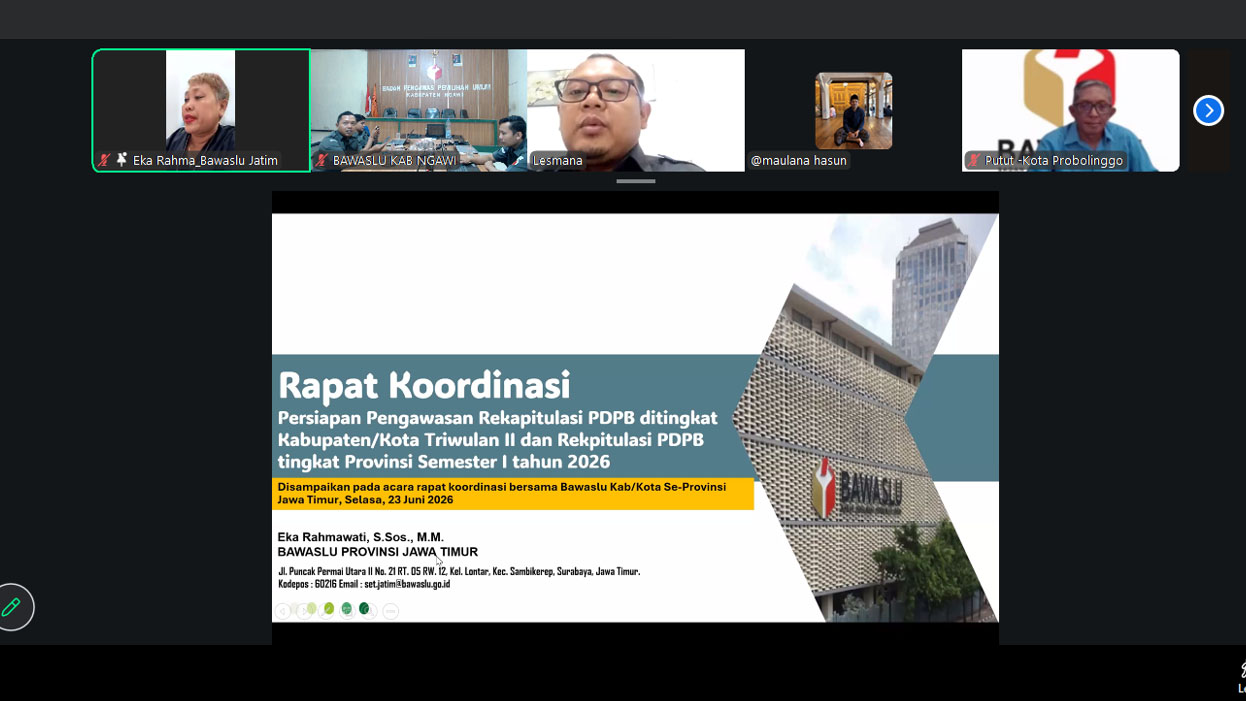Image resolution: width=1246 pixels, height=701 pixels.
Task: Select Eka Rahma_Bawaslu Jatim video tile
Action: [x=201, y=110]
